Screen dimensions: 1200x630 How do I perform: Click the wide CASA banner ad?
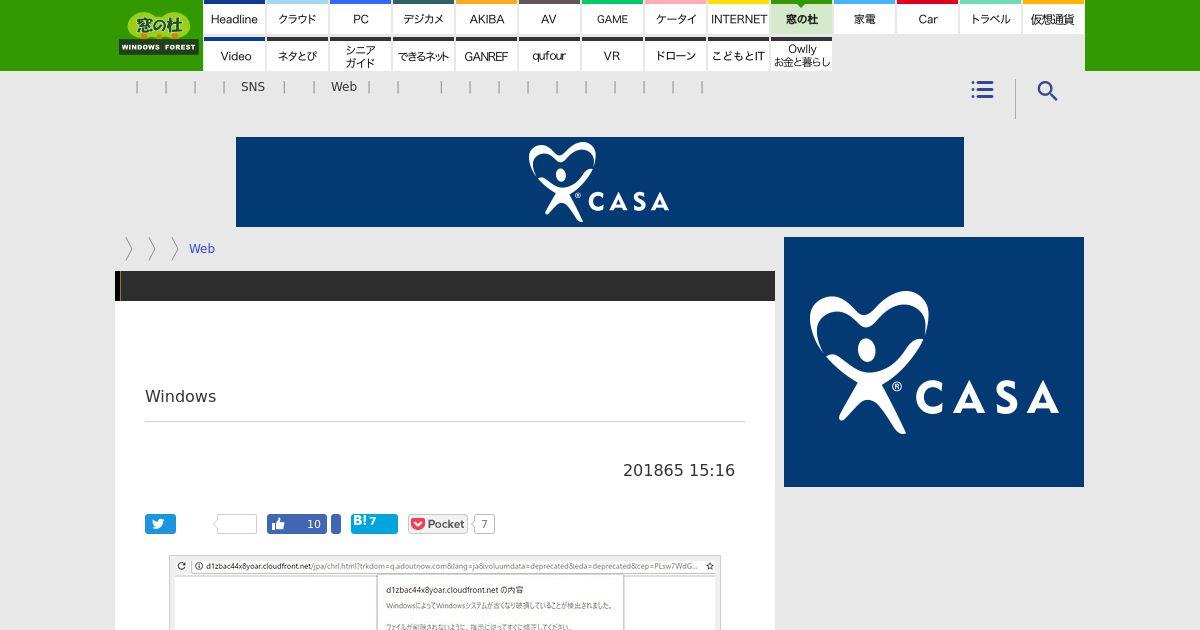pos(600,182)
